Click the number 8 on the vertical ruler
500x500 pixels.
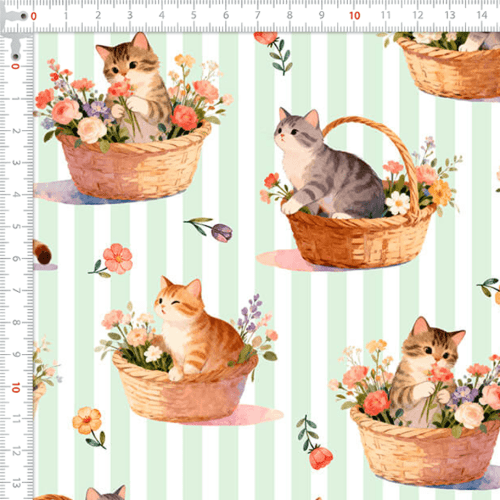pyautogui.click(x=16, y=323)
